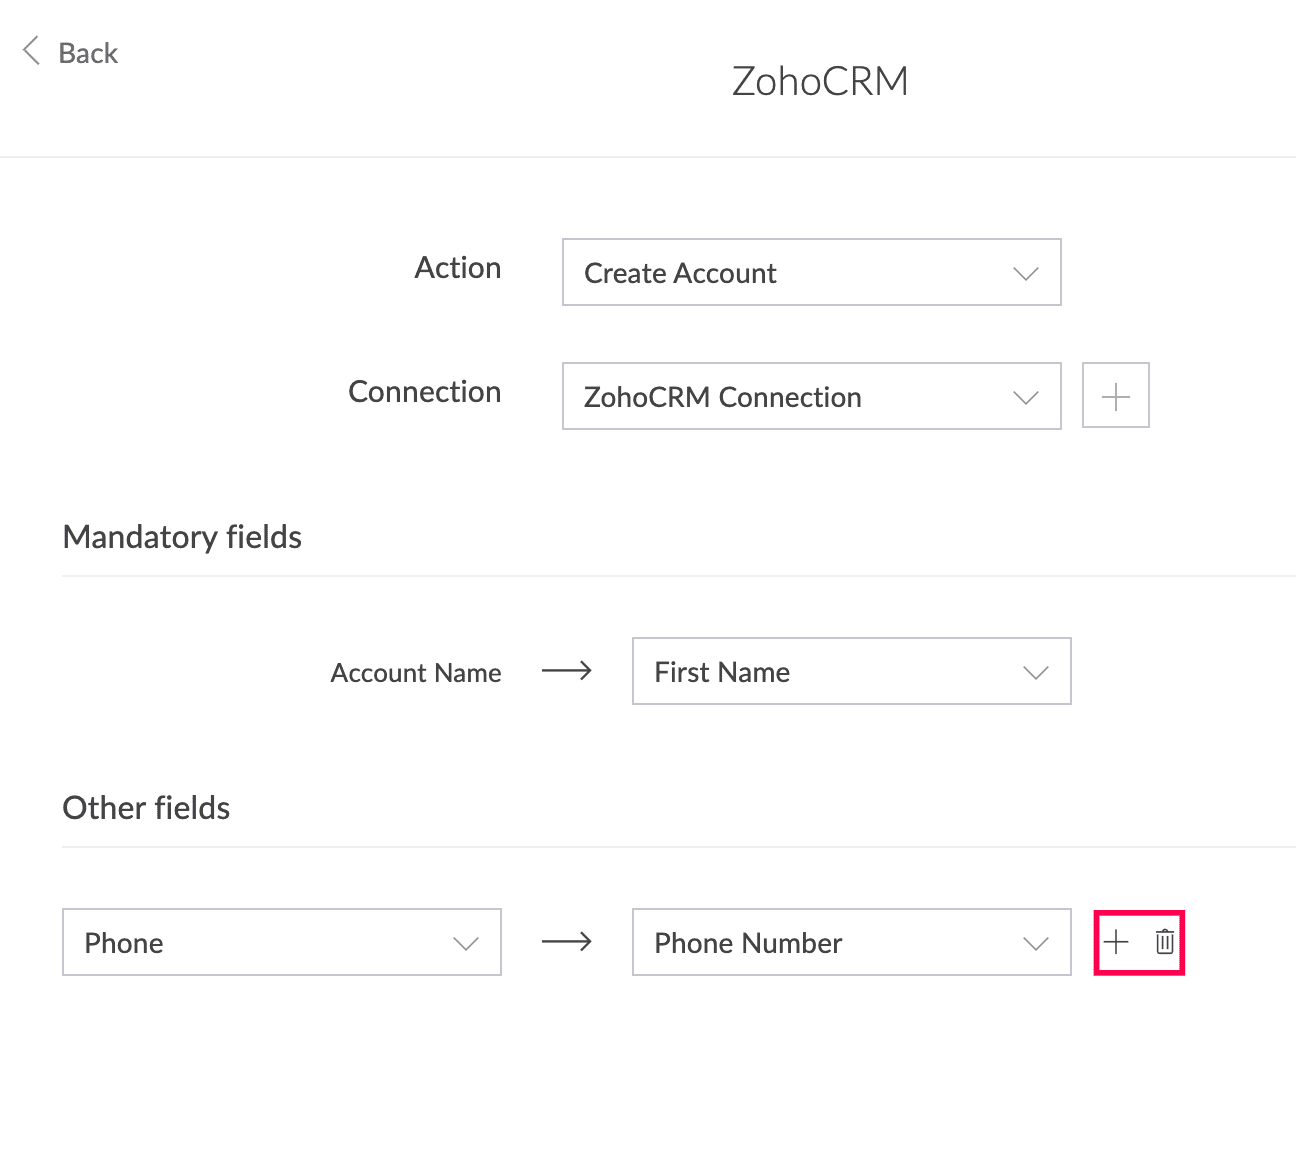Open the Create Account action dropdown

(812, 272)
